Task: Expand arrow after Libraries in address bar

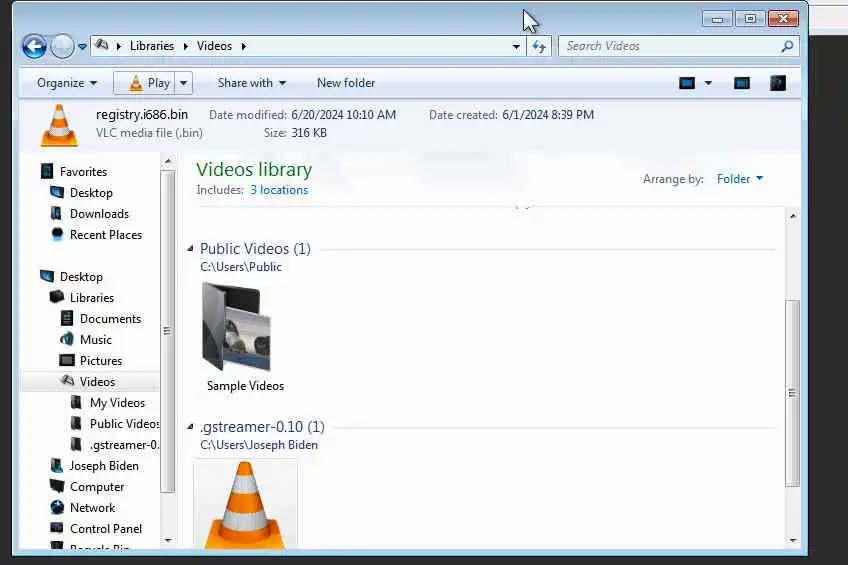Action: (186, 46)
